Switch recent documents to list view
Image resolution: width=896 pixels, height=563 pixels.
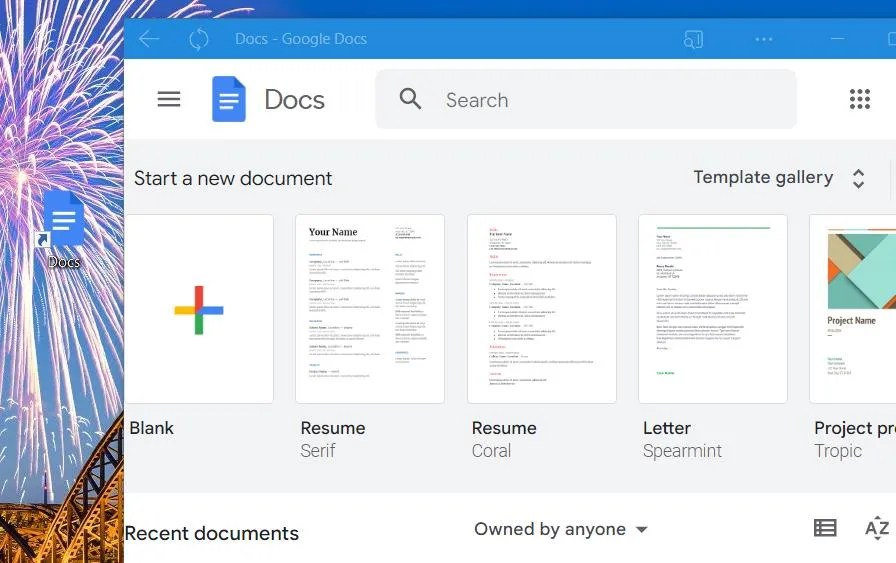825,528
